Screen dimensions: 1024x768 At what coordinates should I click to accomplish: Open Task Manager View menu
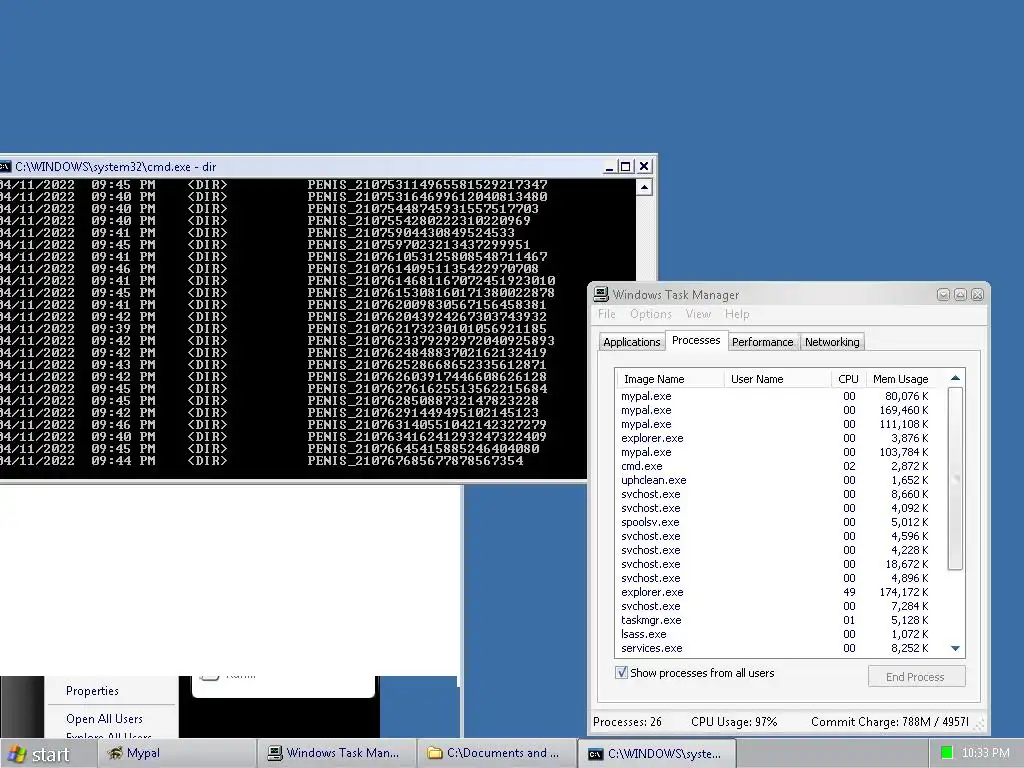[x=698, y=314]
